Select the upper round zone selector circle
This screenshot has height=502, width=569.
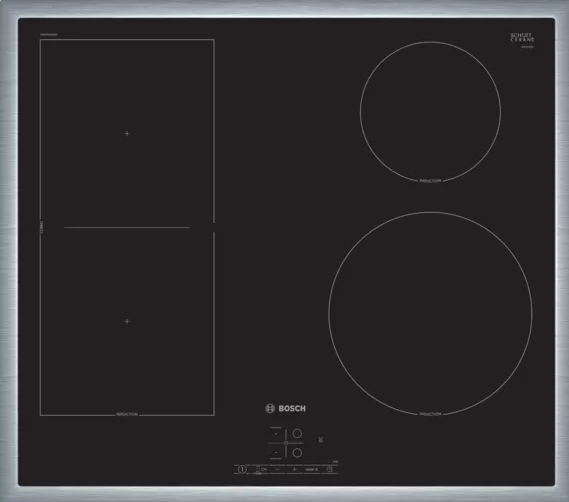pos(297,433)
